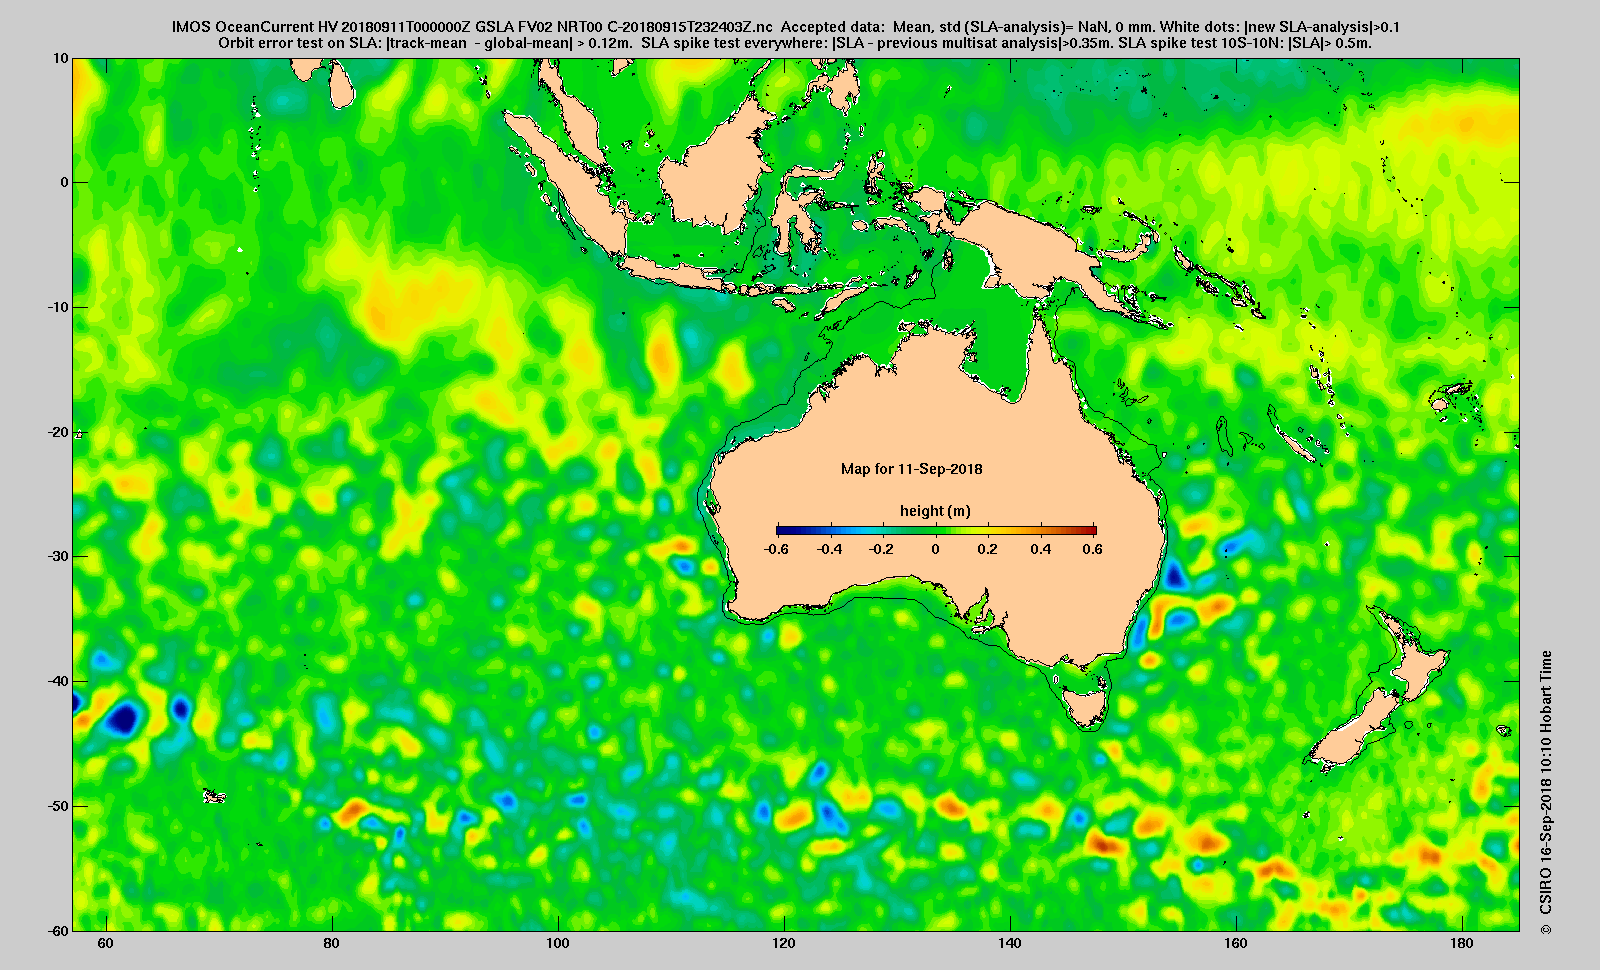Viewport: 1600px width, 970px height.
Task: Click the latitude axis label '-30'
Action: pyautogui.click(x=58, y=556)
